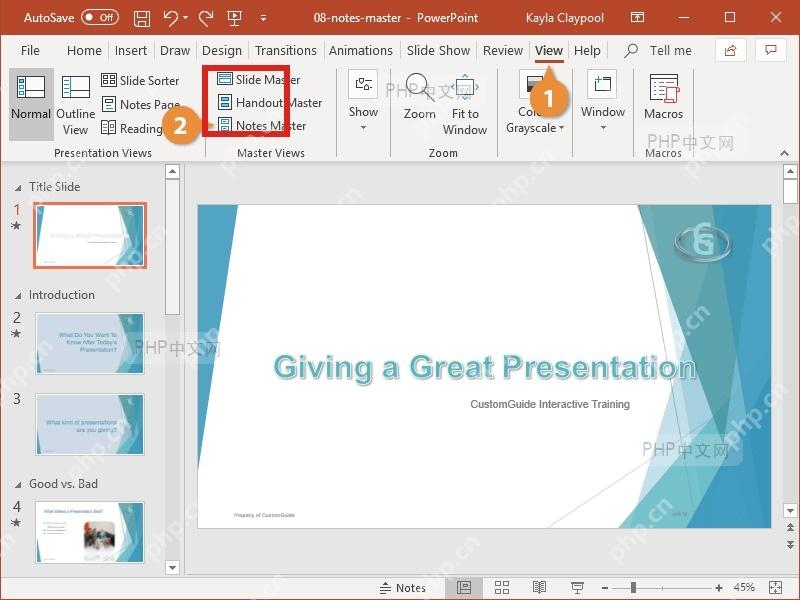Click the zoom out minus button

pyautogui.click(x=605, y=588)
